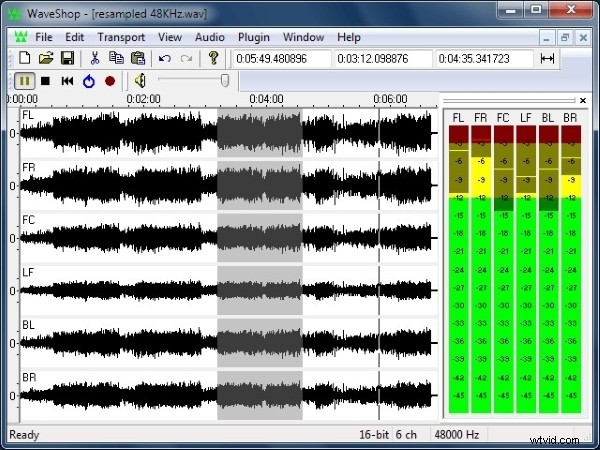Open the Audio menu
This screenshot has width=600, height=450.
pyautogui.click(x=210, y=37)
